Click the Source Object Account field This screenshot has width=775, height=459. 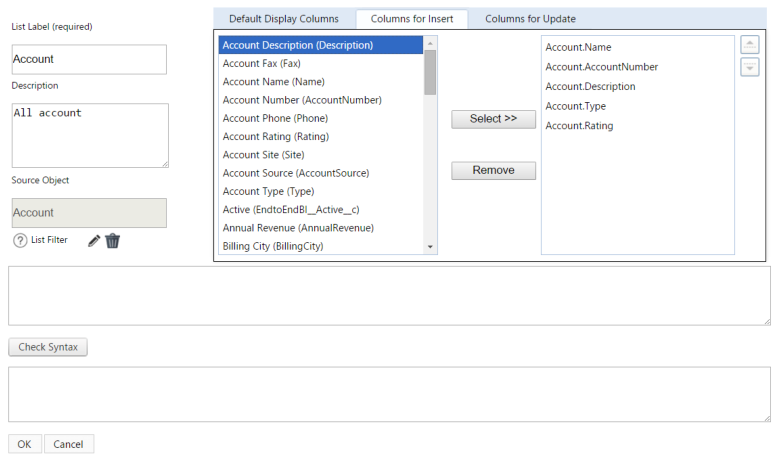click(89, 213)
